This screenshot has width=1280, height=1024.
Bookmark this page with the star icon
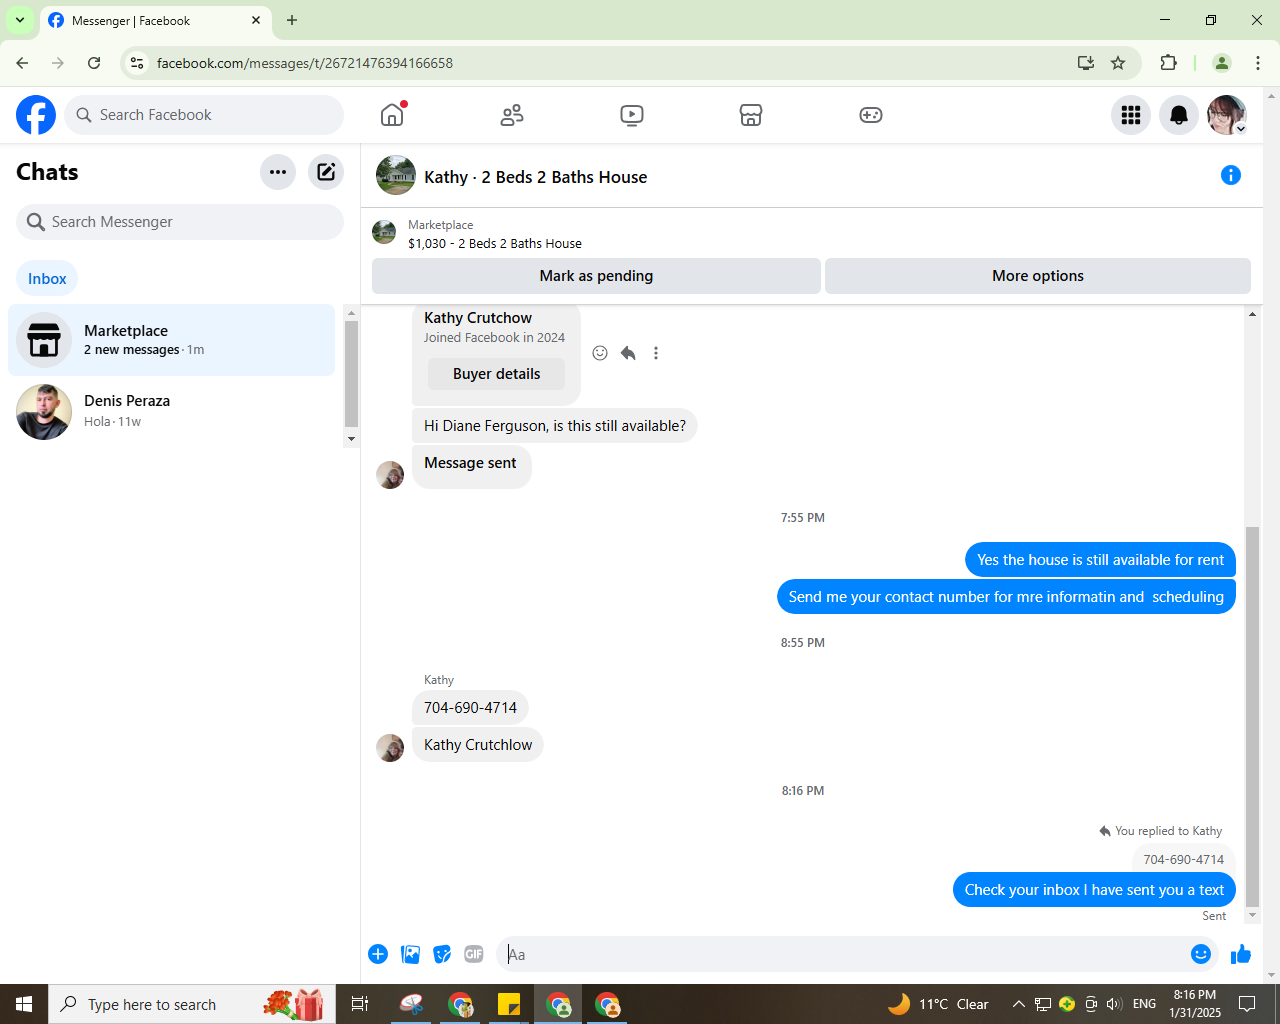pyautogui.click(x=1118, y=63)
